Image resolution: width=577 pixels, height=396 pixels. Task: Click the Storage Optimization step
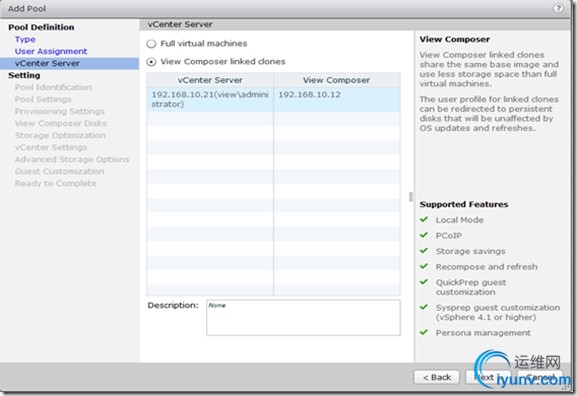[x=60, y=135]
